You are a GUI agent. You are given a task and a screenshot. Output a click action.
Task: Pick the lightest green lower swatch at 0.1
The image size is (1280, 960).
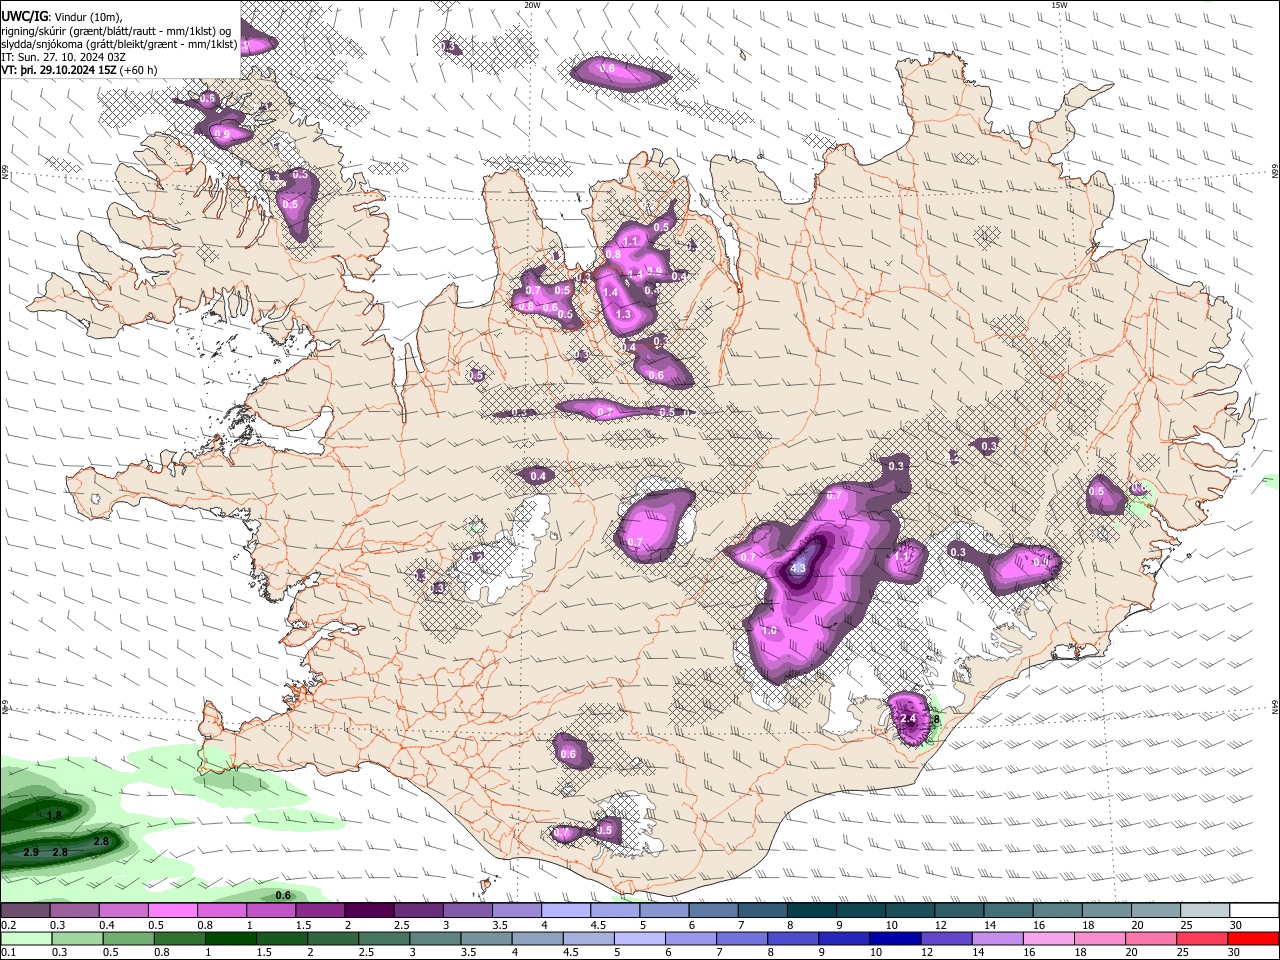click(x=26, y=939)
